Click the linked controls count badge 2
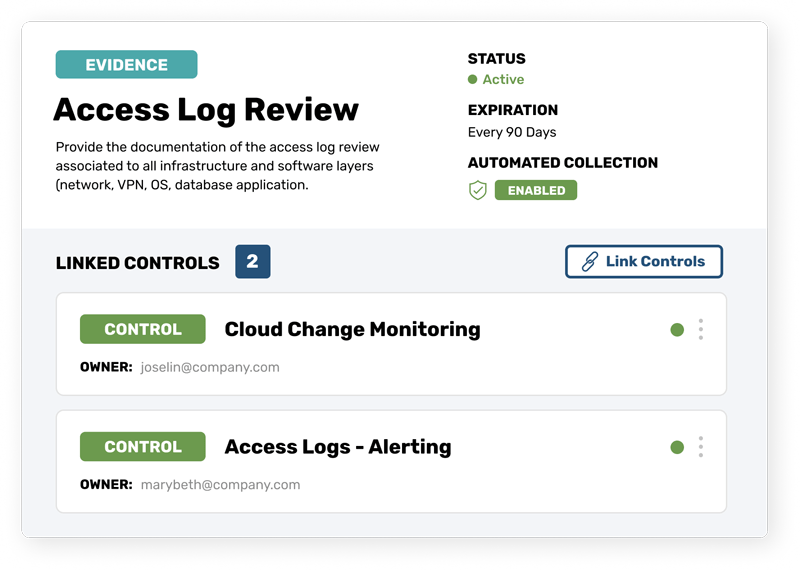 pos(253,262)
